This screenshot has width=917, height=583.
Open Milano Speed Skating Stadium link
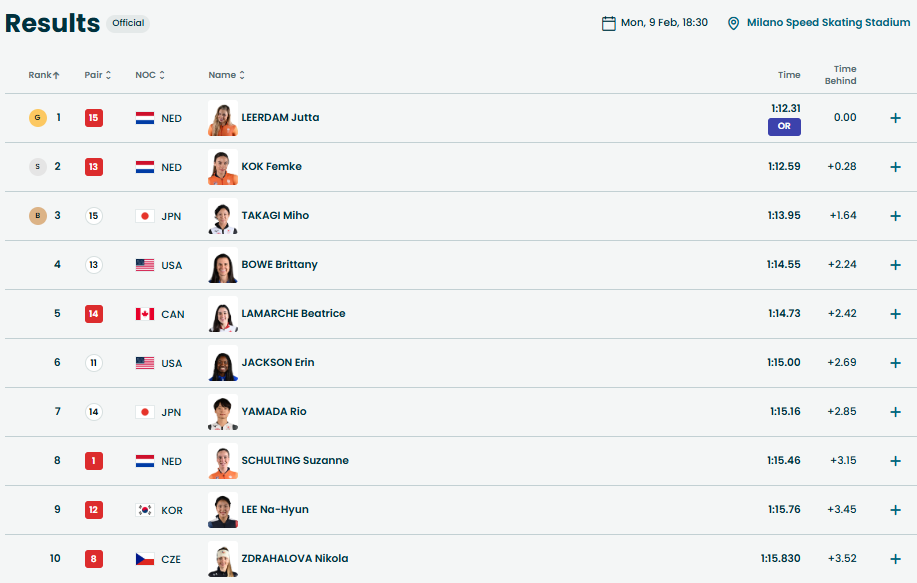tap(828, 23)
